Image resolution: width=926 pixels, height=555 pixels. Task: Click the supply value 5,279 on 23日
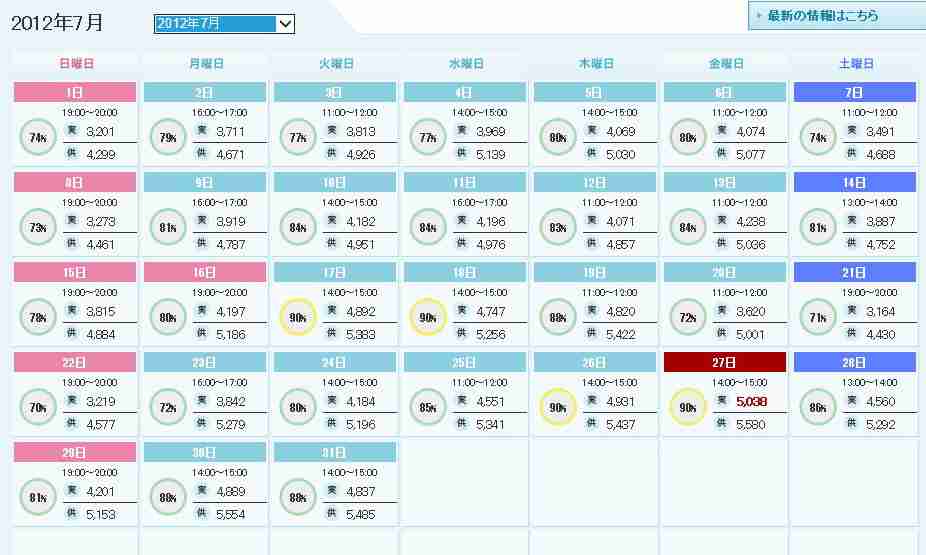[x=231, y=425]
